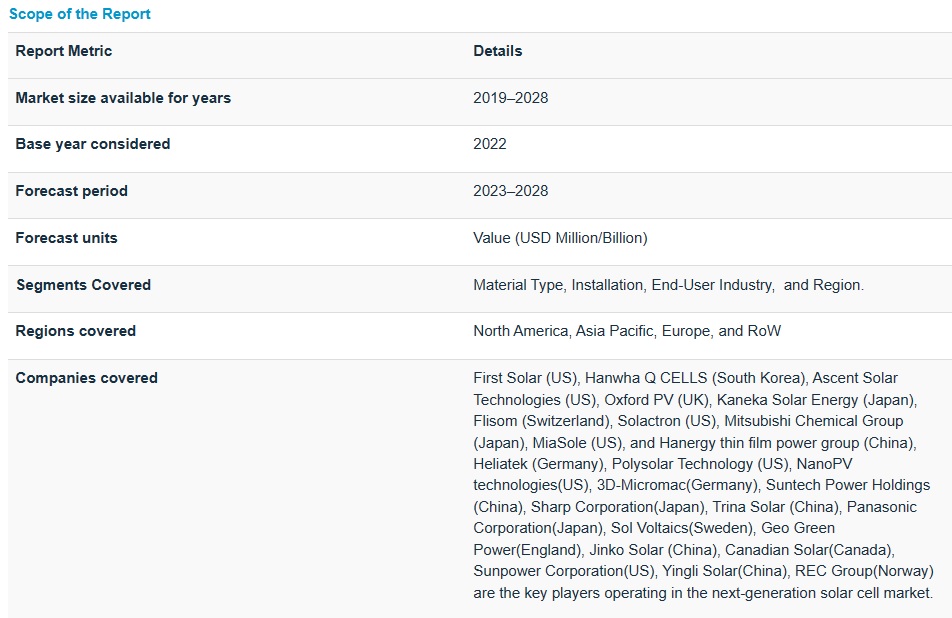Click the '2023–2028' forecast period value
The image size is (952, 618).
[x=511, y=191]
